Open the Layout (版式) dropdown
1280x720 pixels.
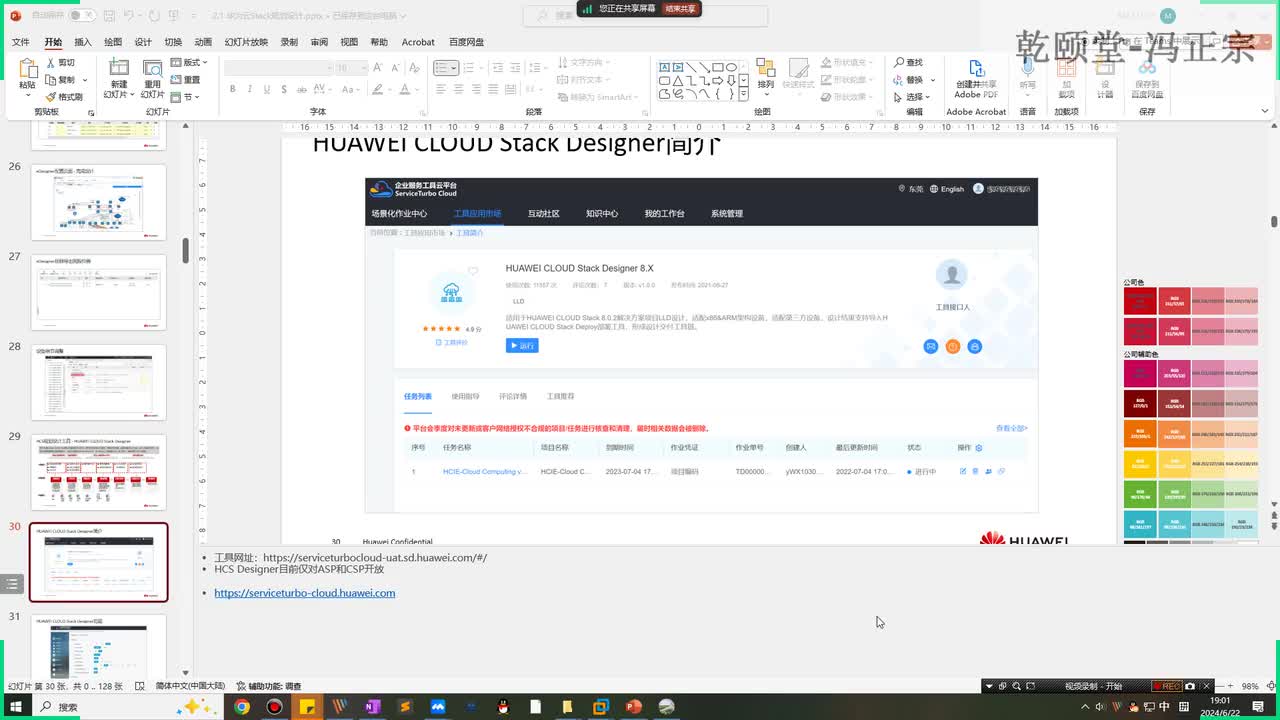click(190, 62)
